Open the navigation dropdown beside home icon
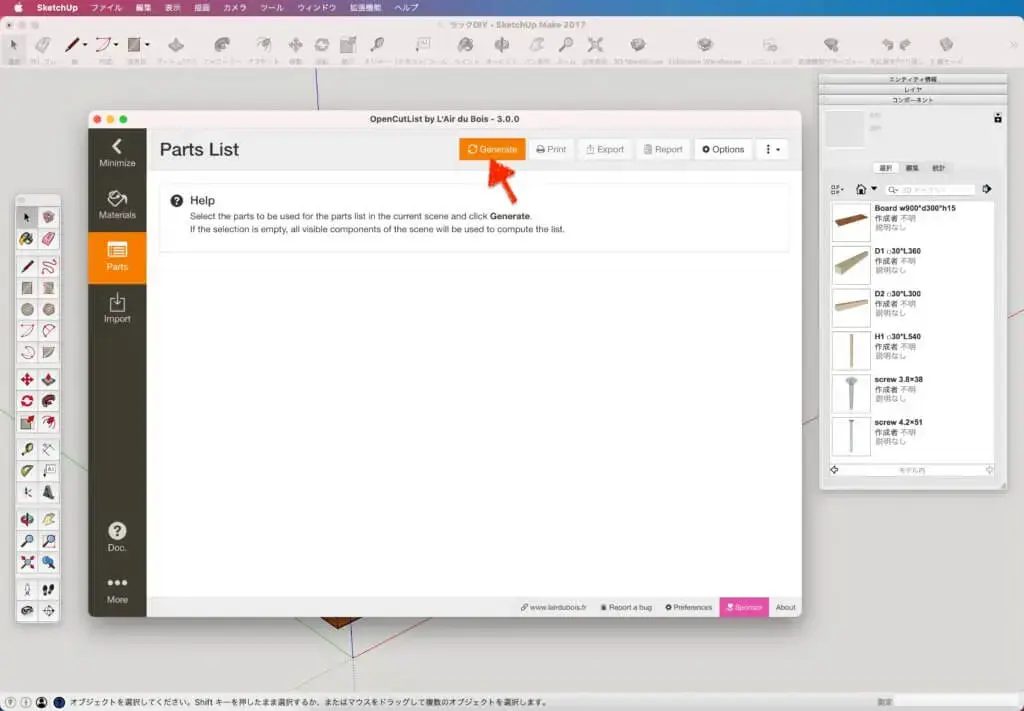The width and height of the screenshot is (1024, 711). pyautogui.click(x=874, y=189)
